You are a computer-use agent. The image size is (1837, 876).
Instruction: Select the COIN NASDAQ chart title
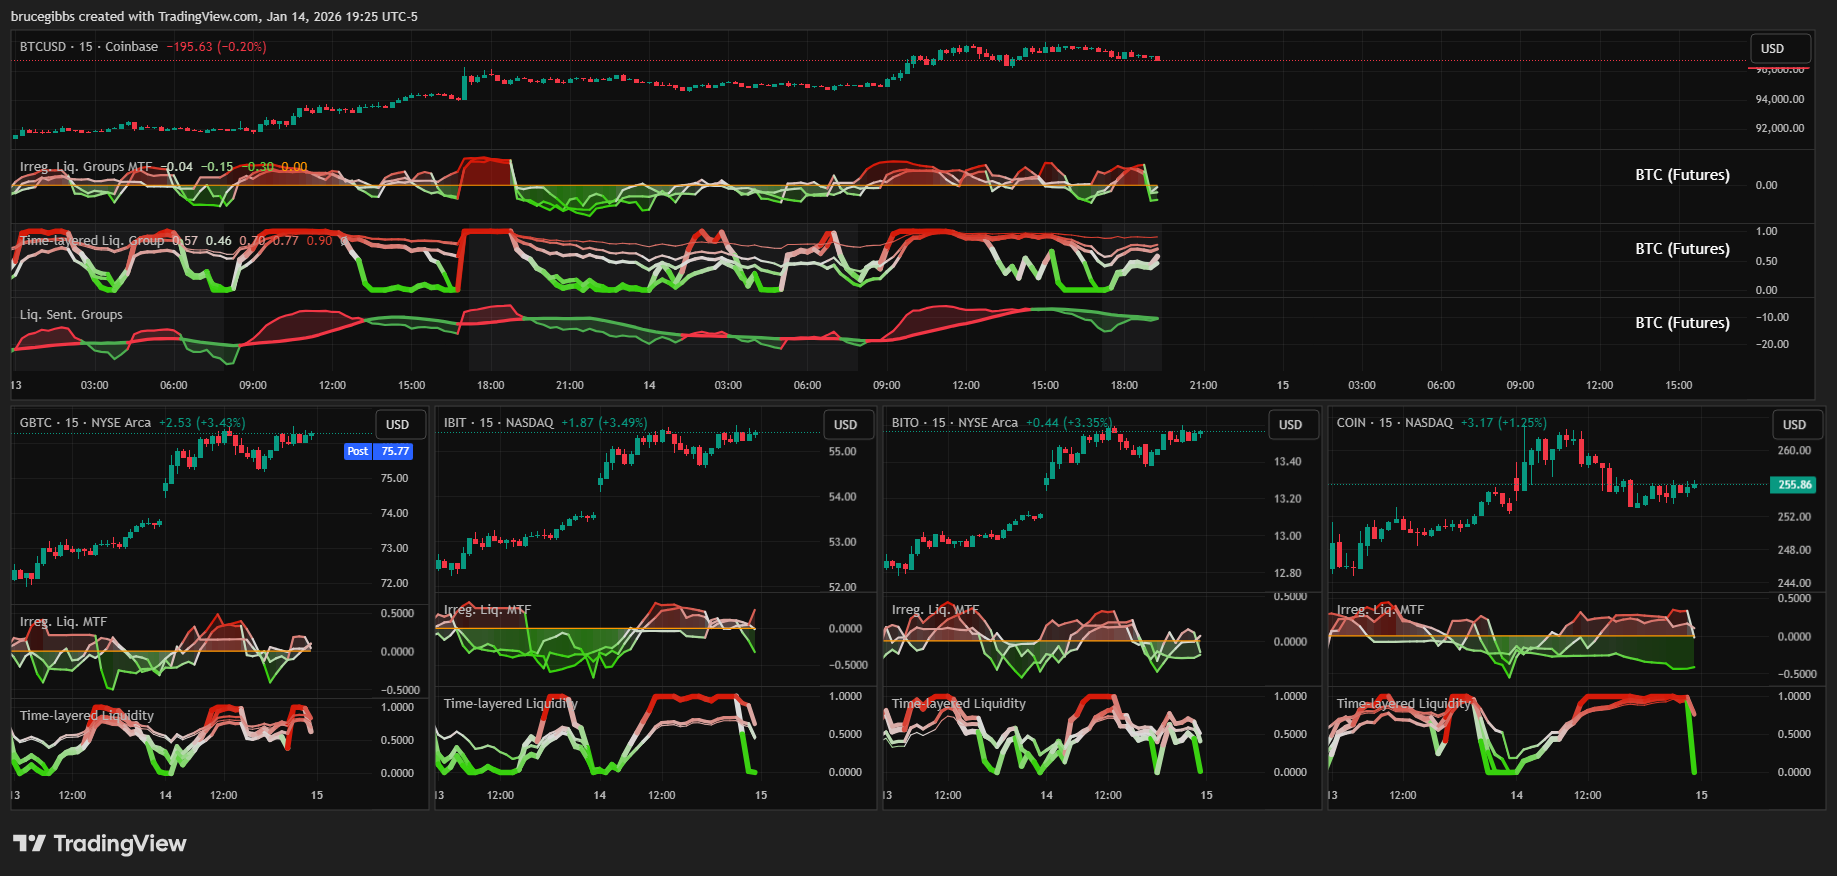pyautogui.click(x=1394, y=423)
